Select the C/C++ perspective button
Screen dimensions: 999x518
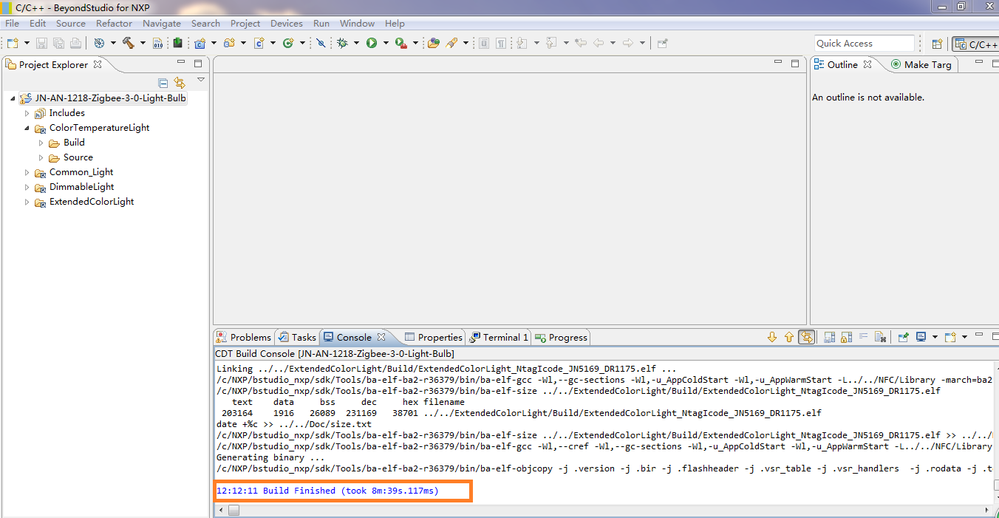click(x=976, y=44)
